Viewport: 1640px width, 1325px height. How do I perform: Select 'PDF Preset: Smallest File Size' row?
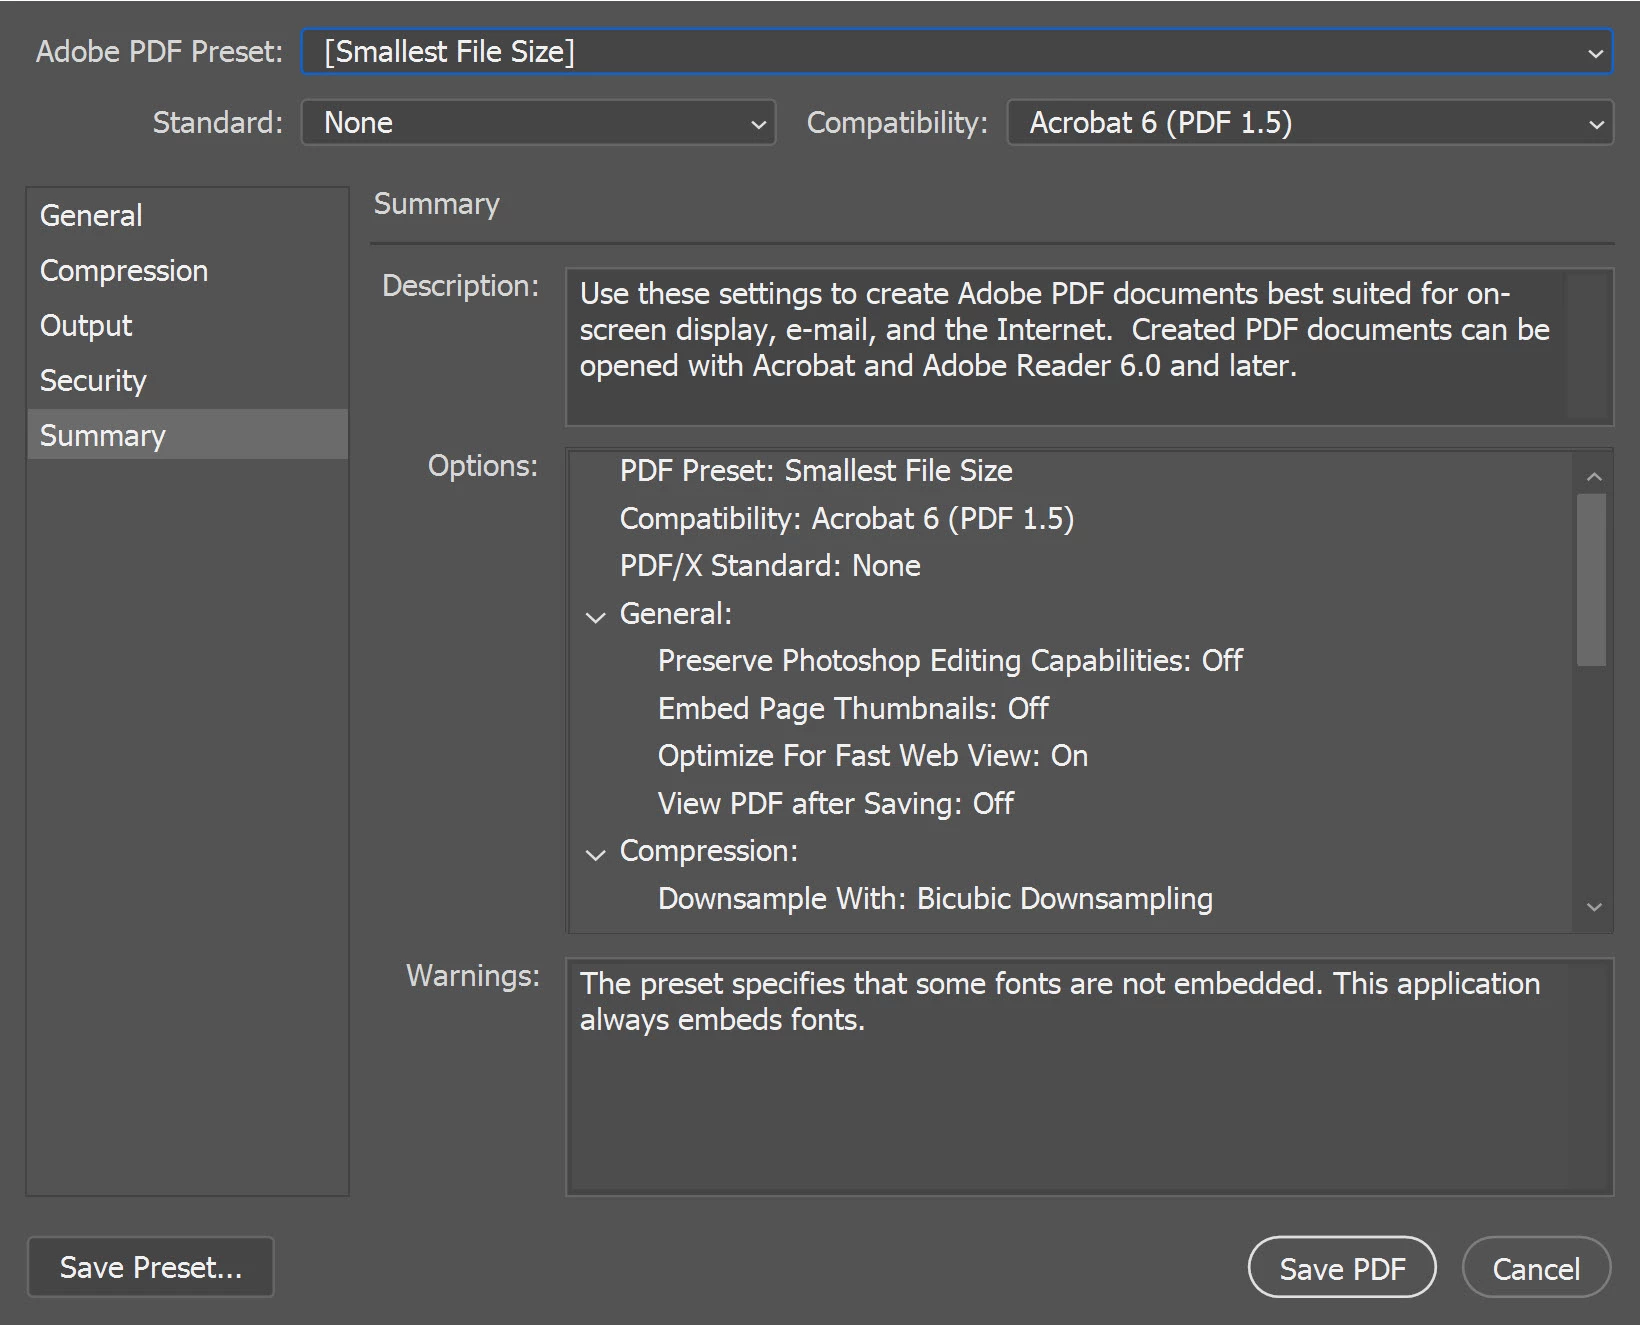point(816,470)
